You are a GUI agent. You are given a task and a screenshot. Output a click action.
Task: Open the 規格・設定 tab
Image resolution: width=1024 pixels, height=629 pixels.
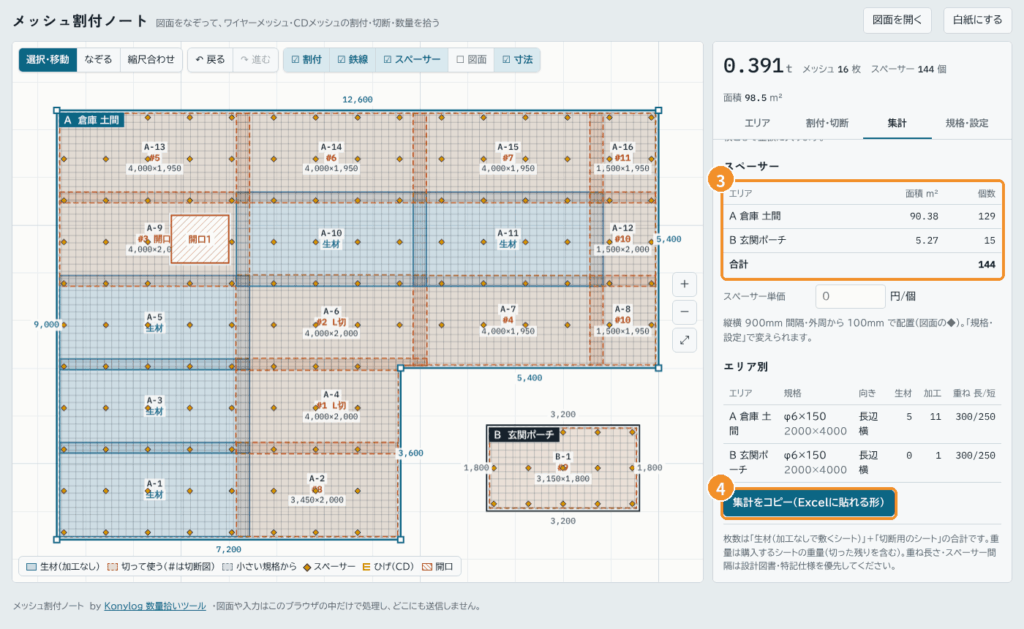[x=967, y=123]
